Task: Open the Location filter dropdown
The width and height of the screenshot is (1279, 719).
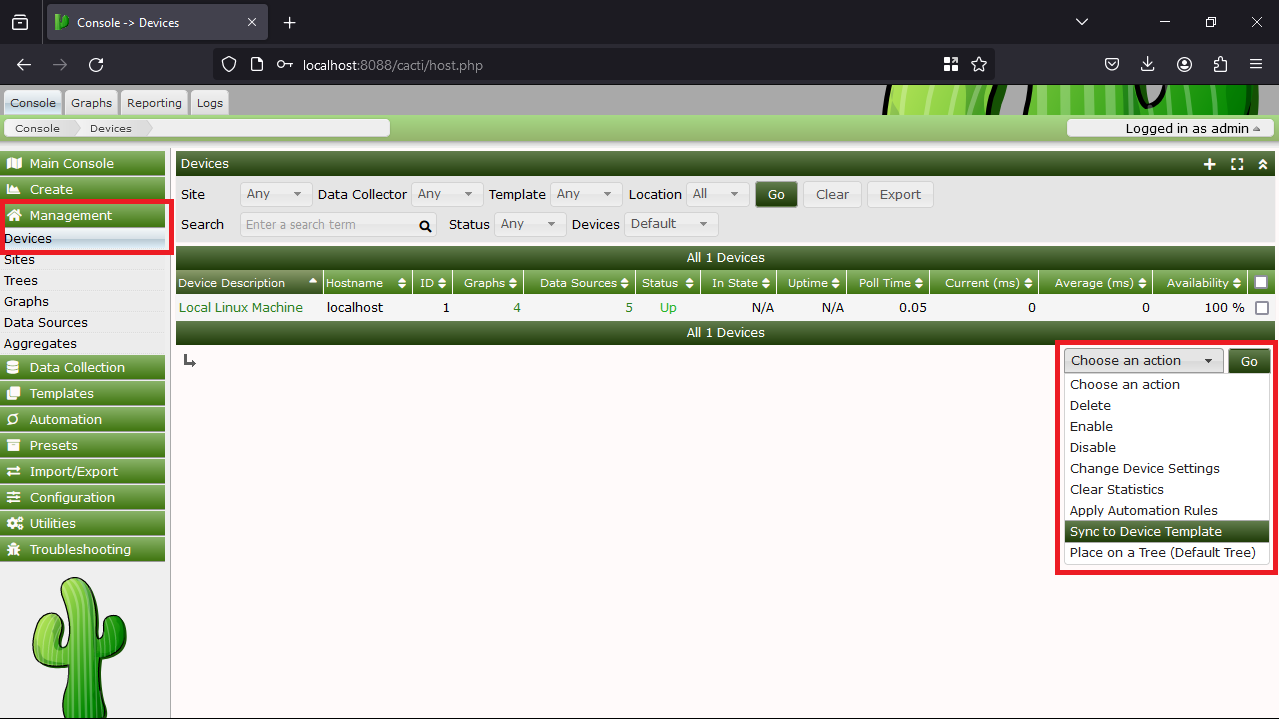Action: coord(718,194)
